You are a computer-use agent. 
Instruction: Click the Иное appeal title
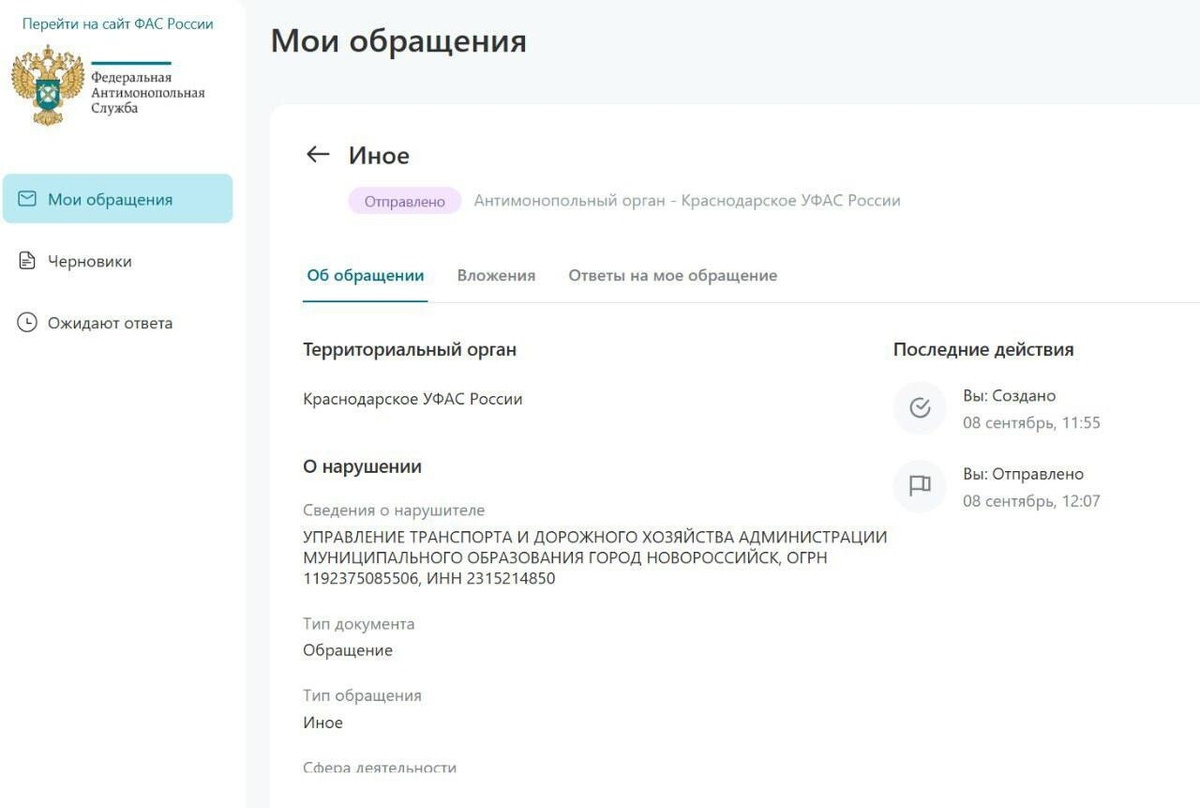(379, 155)
